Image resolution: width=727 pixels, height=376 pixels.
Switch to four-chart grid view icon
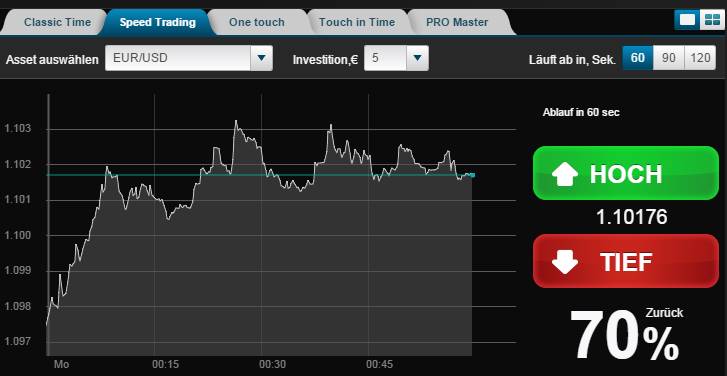(712, 19)
